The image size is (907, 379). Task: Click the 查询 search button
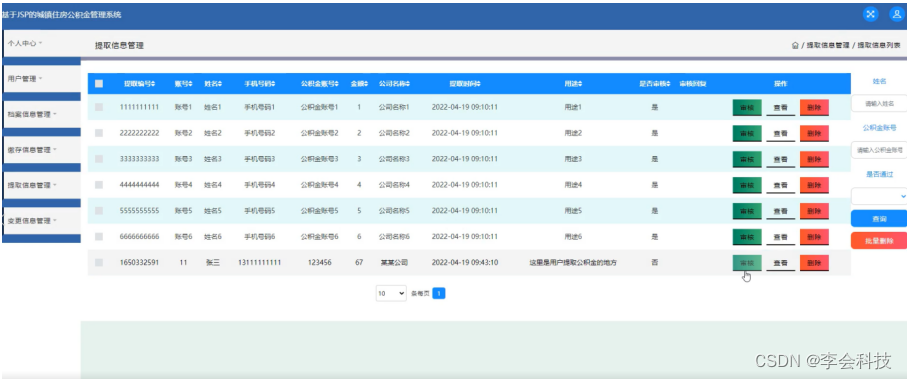coord(879,218)
